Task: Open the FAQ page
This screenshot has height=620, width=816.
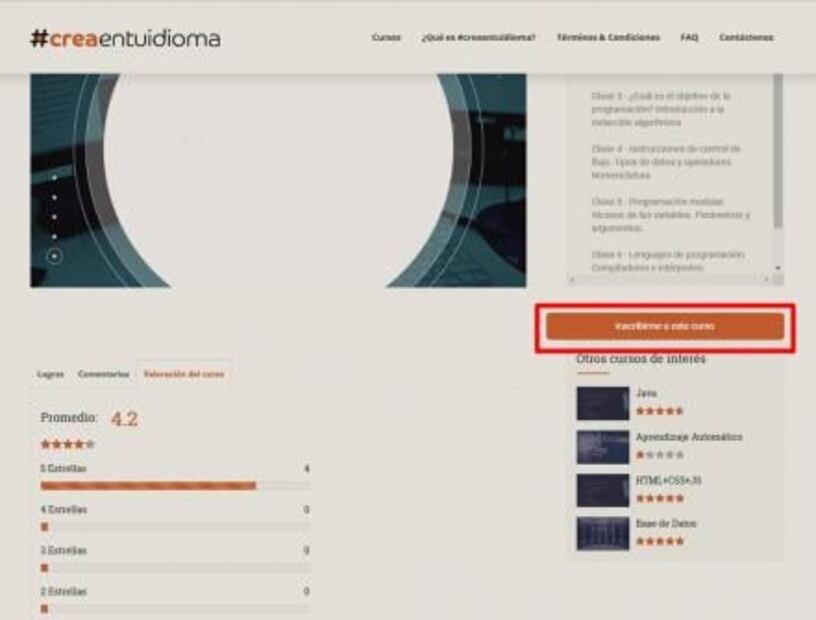Action: 689,38
